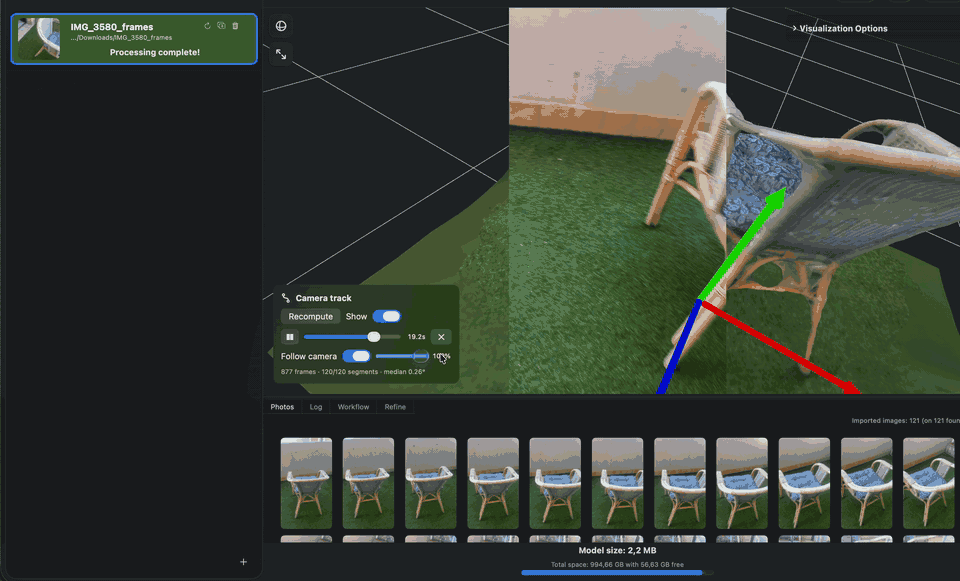Click the 'Processing complete!' status text

pos(155,52)
